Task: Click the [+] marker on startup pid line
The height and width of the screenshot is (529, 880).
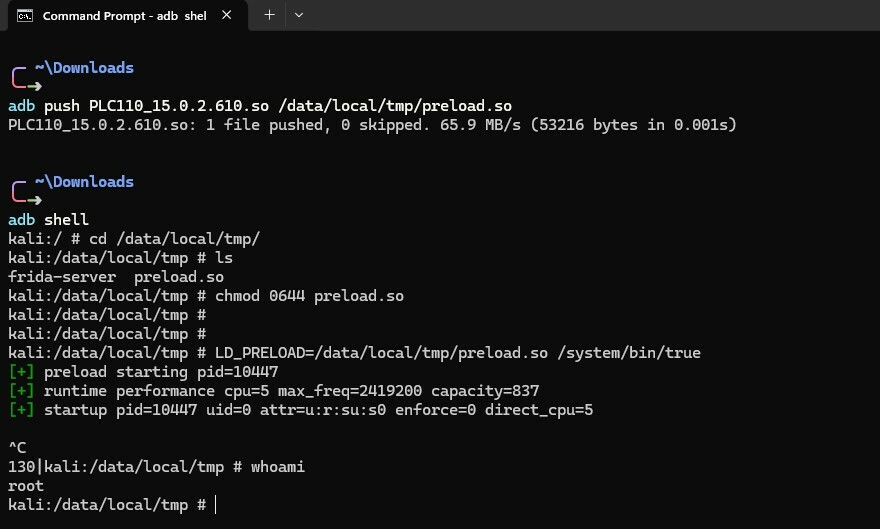Action: click(x=21, y=410)
